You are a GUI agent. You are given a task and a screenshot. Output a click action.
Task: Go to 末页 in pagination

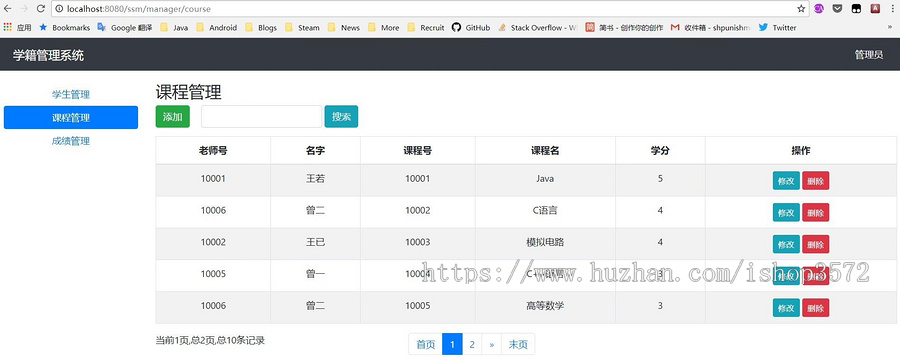518,344
